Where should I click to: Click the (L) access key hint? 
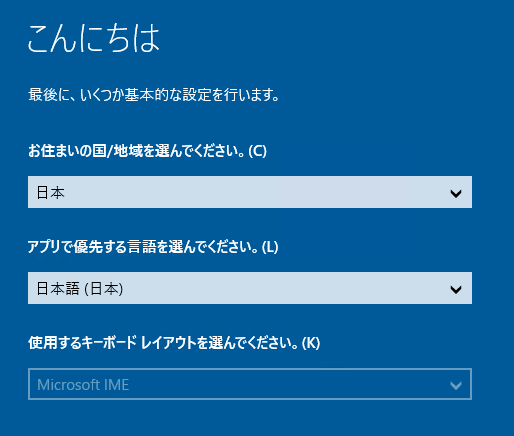270,247
